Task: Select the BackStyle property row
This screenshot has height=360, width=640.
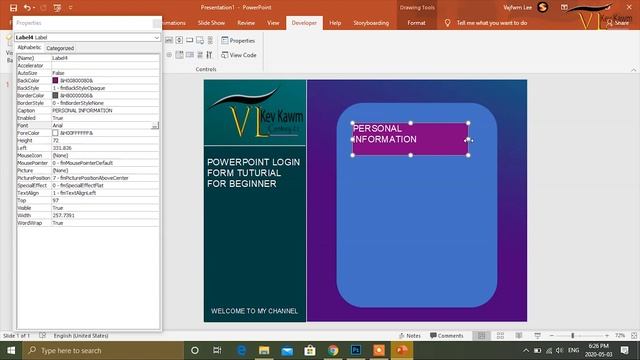Action: click(88, 88)
